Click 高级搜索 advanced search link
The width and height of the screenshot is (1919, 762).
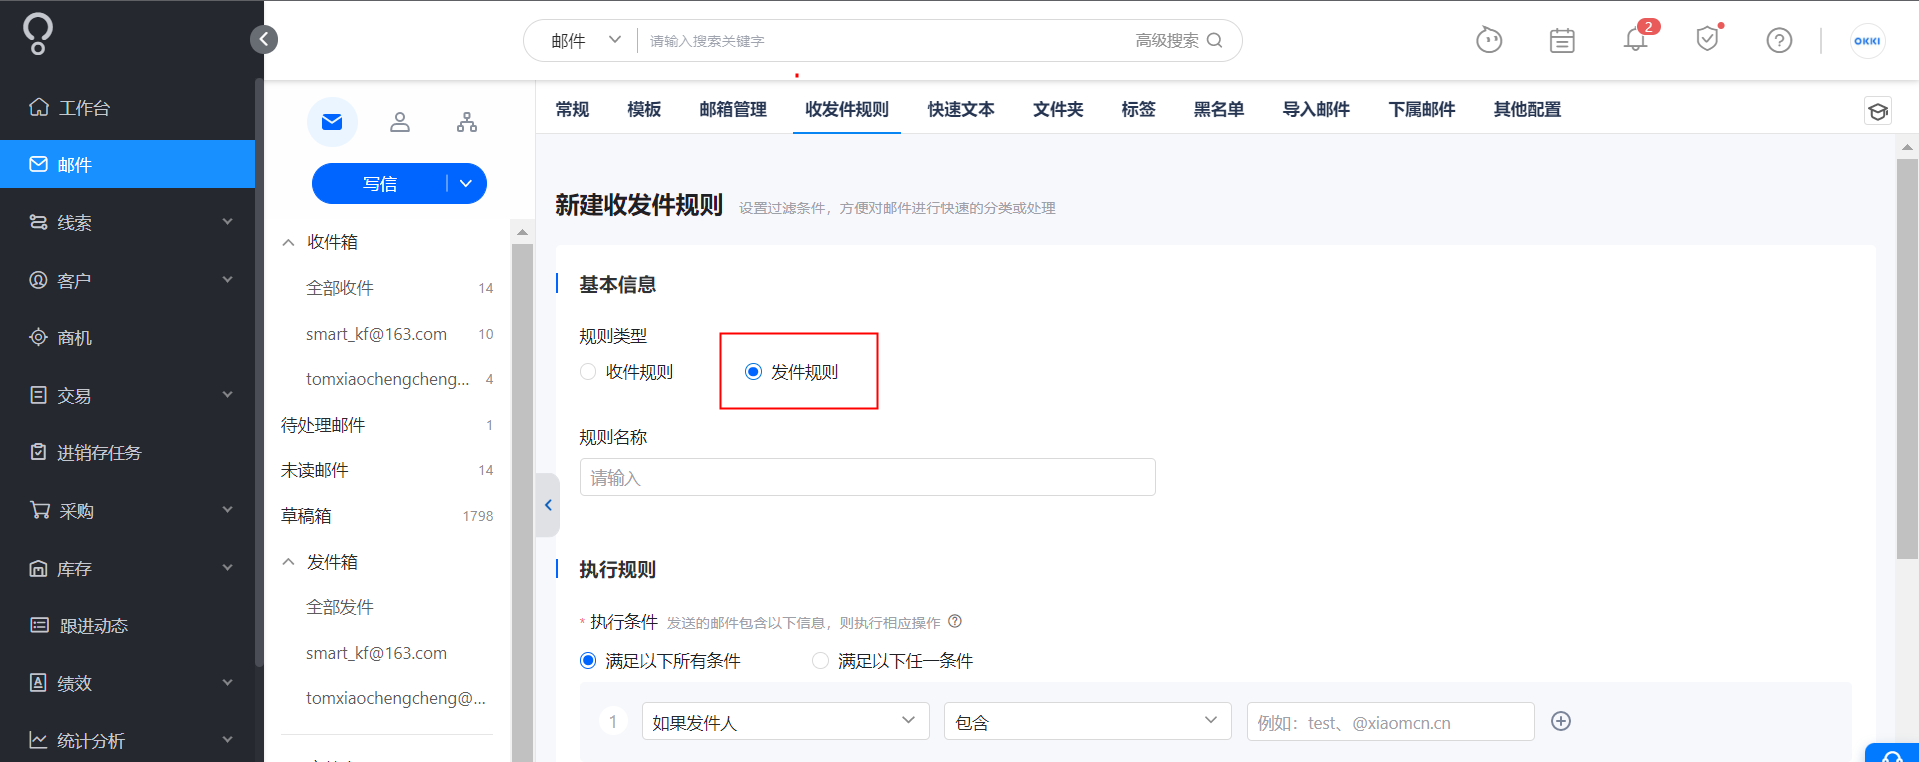pos(1166,40)
